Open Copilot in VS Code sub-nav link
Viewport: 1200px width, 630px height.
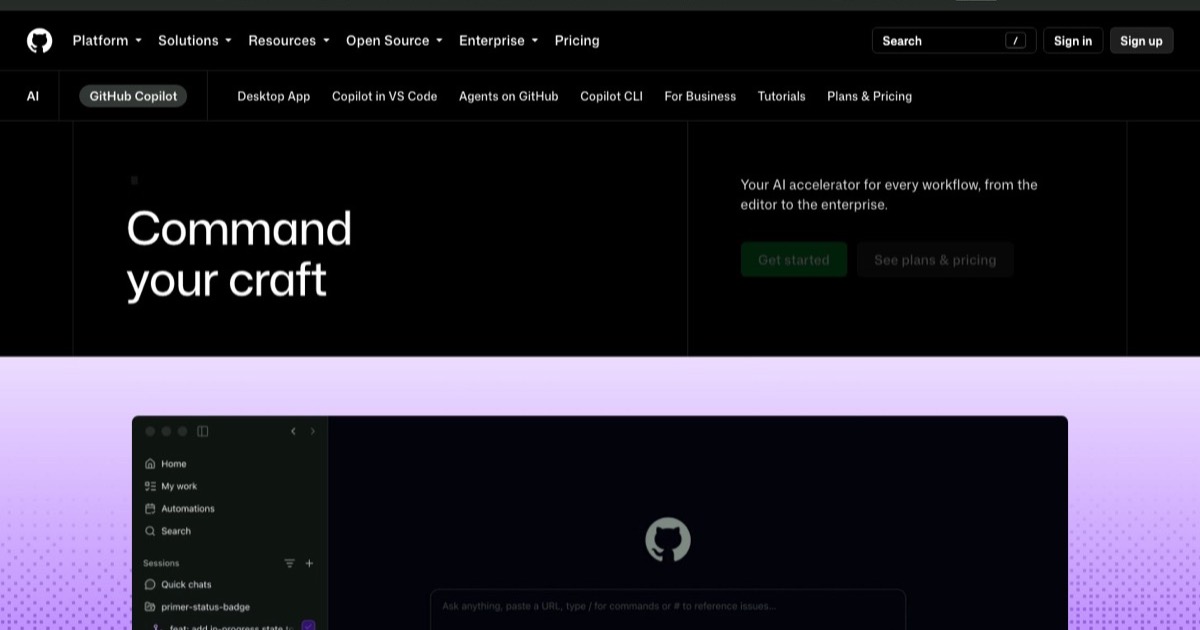click(385, 96)
